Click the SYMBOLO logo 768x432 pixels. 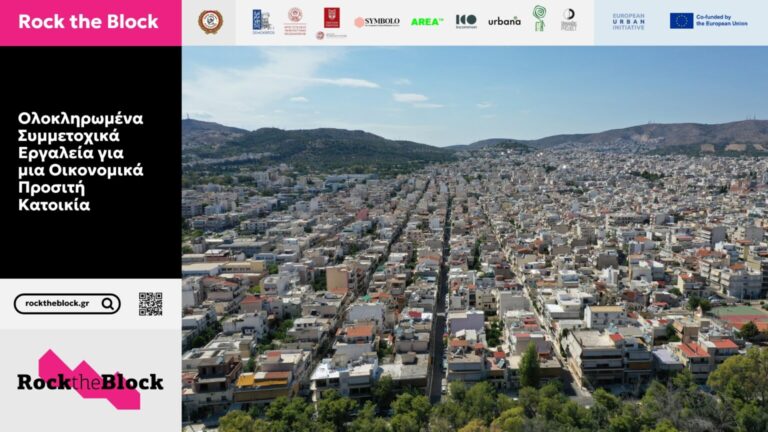point(377,21)
